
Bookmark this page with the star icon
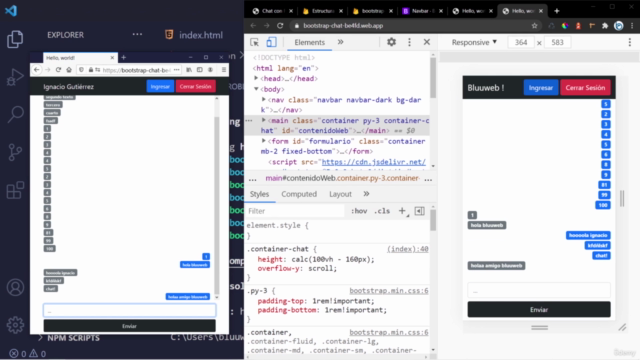[534, 25]
